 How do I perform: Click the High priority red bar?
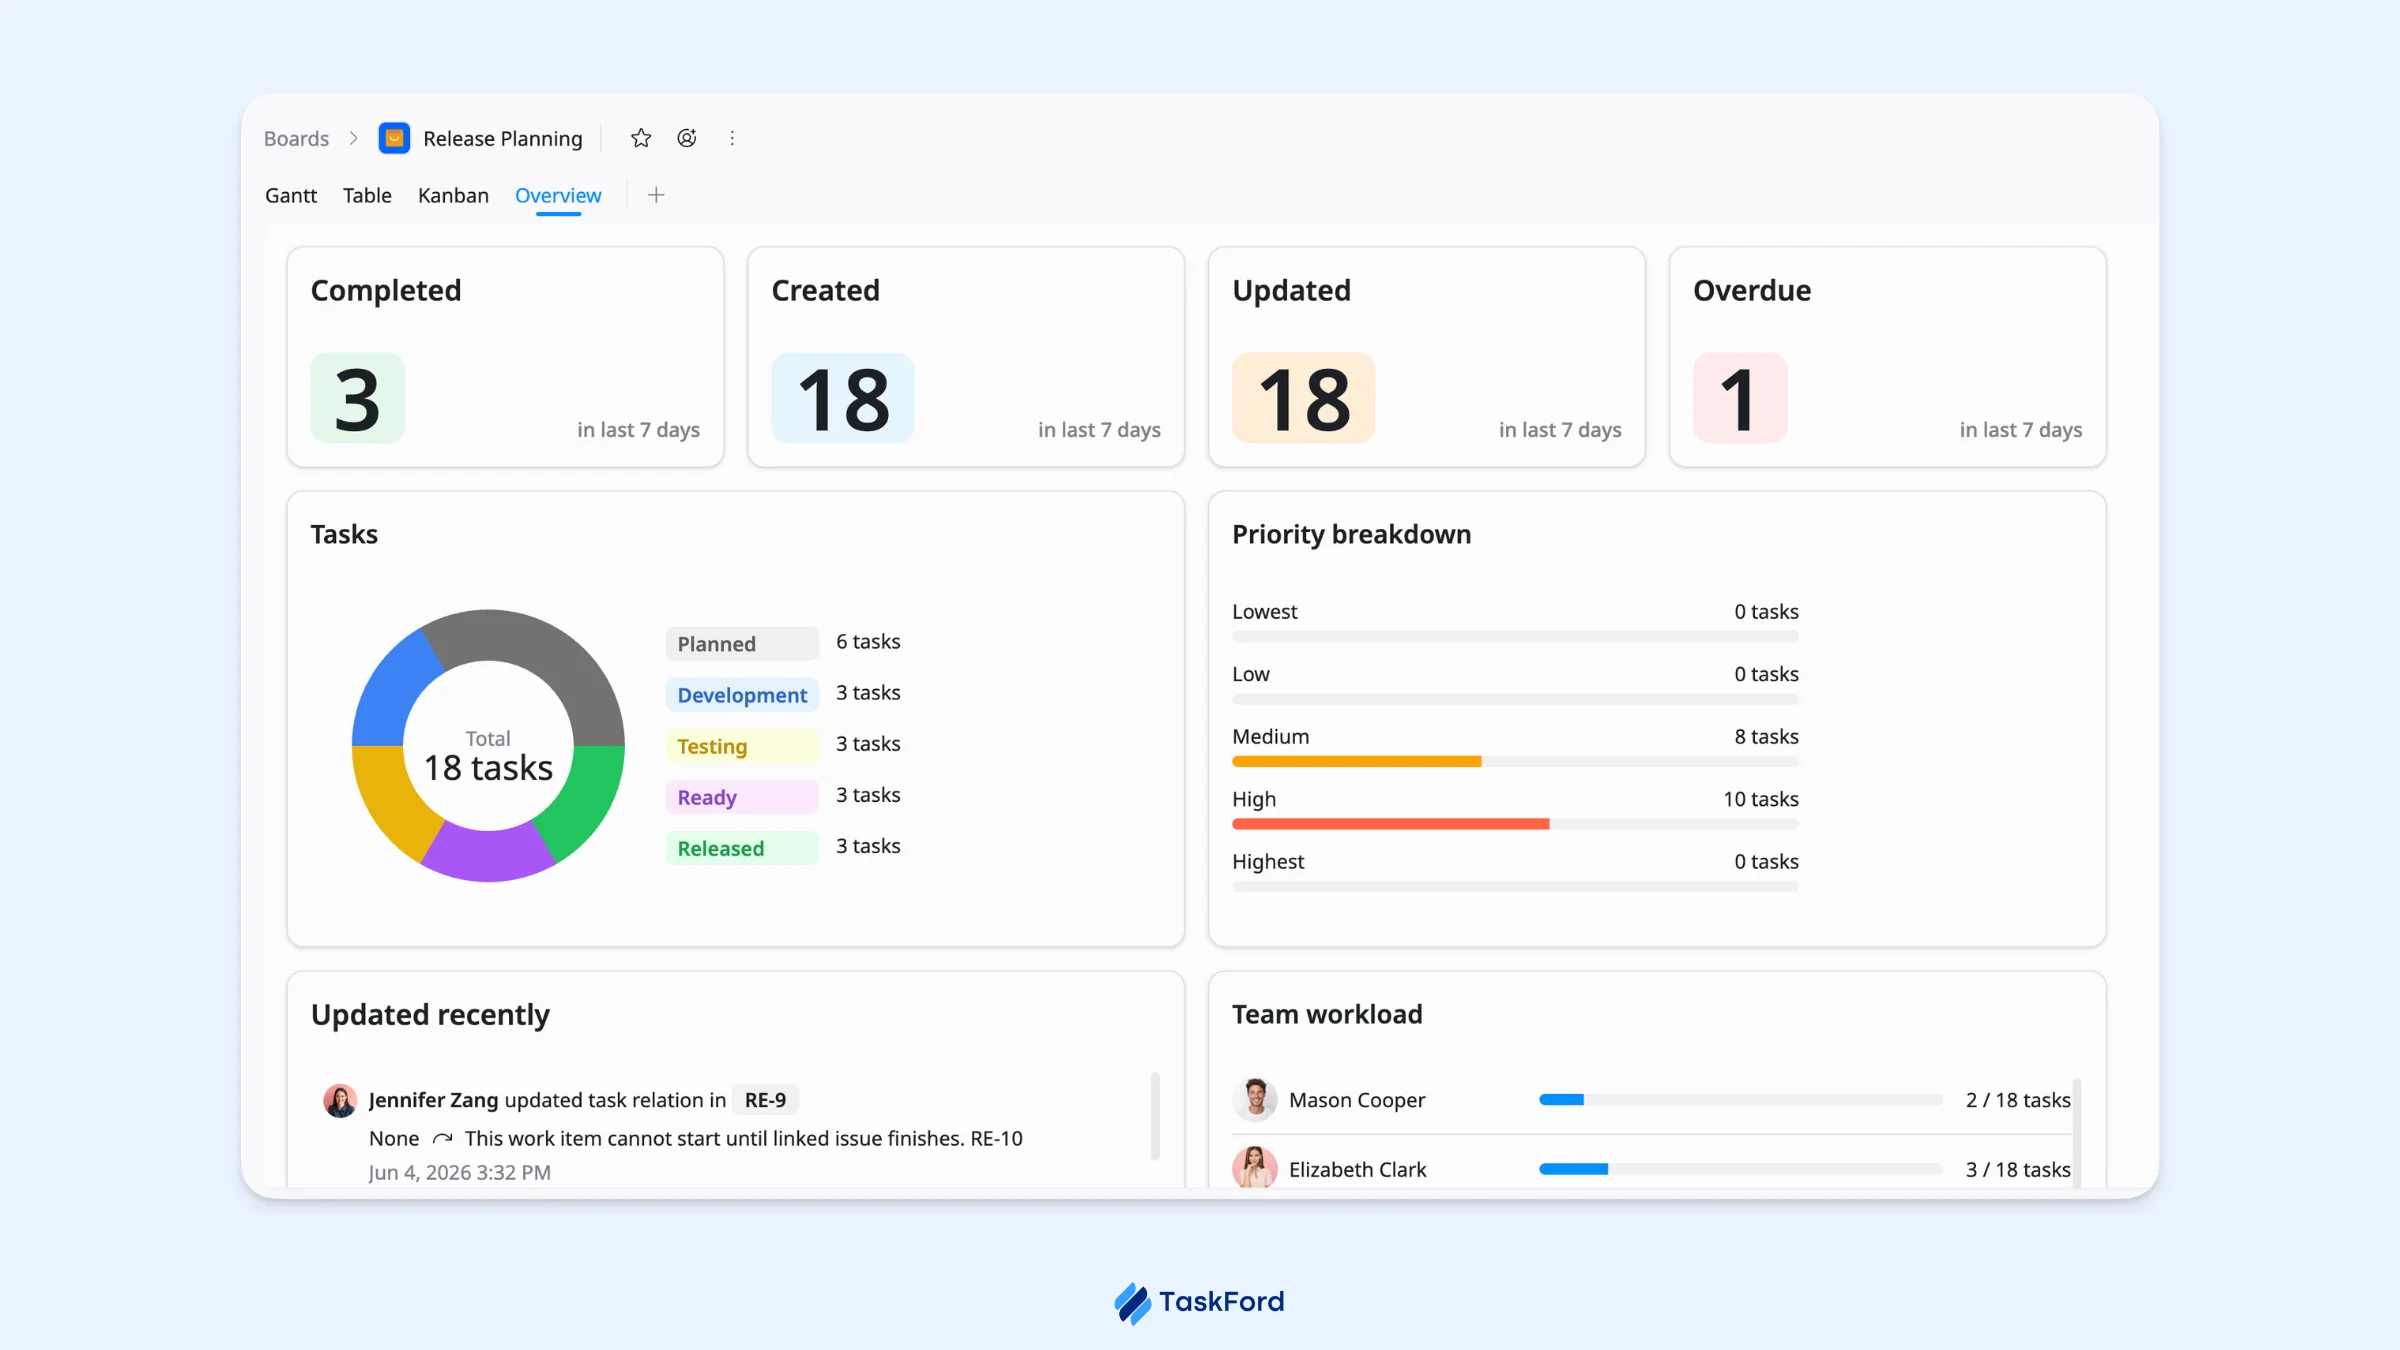point(1390,824)
